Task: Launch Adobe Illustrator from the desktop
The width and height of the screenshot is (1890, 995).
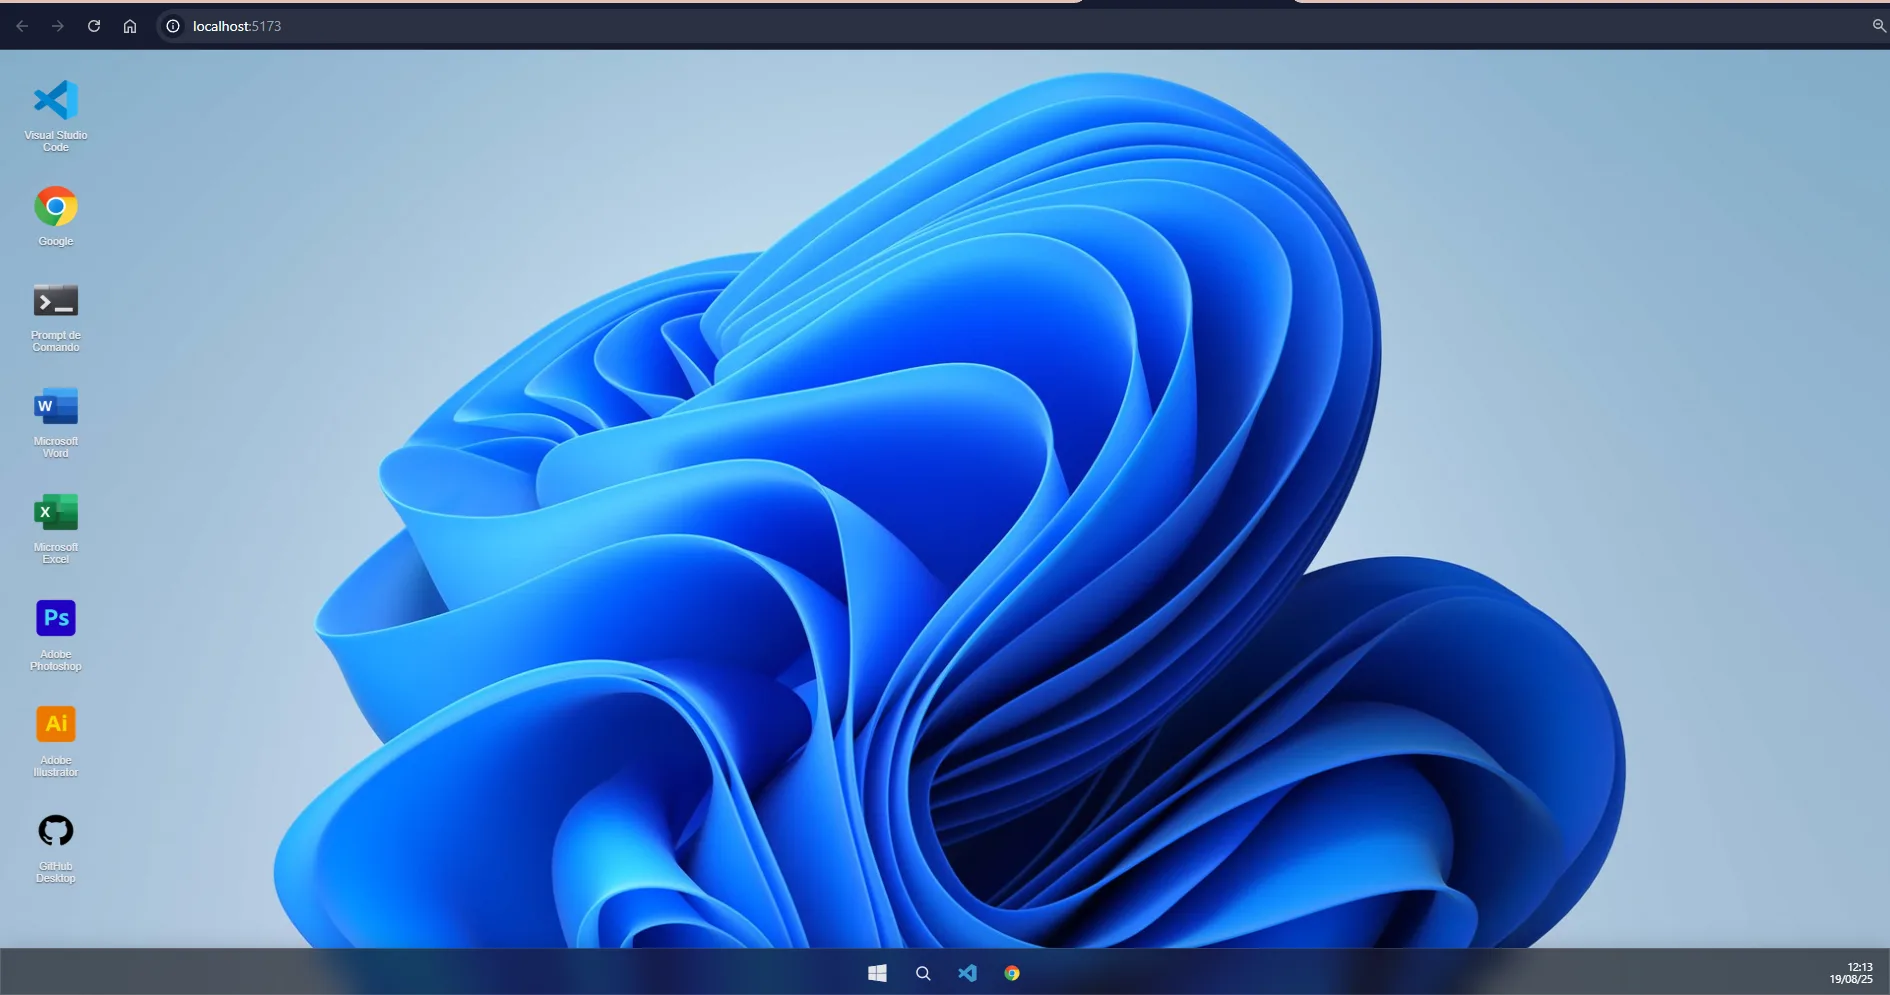Action: [x=55, y=737]
